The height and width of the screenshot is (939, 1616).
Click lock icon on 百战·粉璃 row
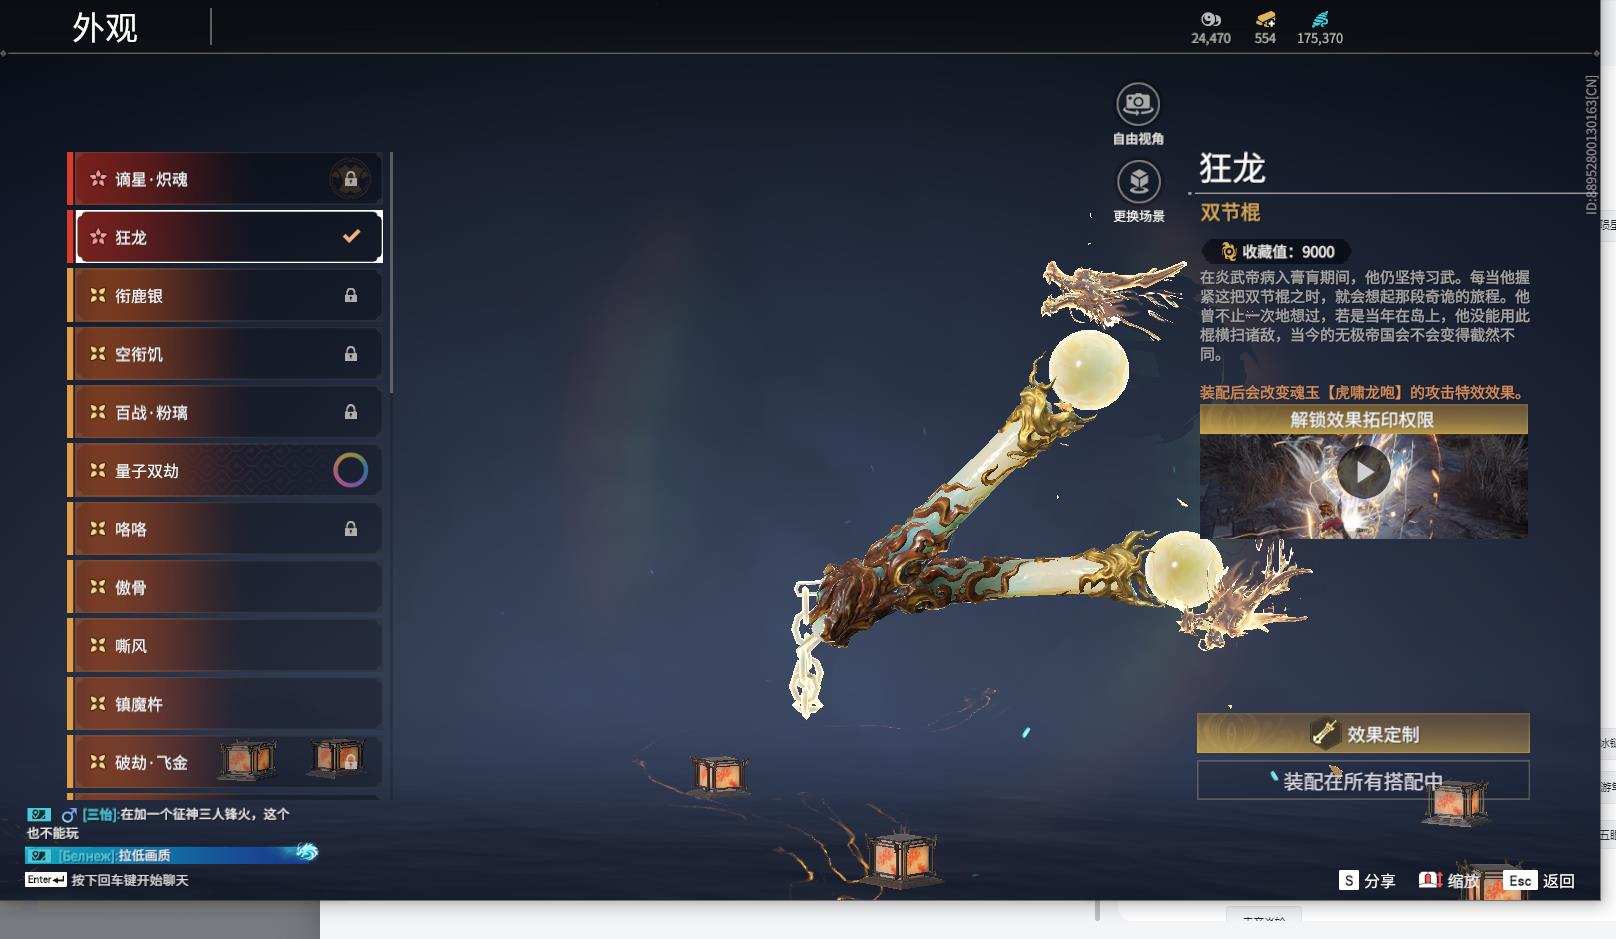click(351, 412)
